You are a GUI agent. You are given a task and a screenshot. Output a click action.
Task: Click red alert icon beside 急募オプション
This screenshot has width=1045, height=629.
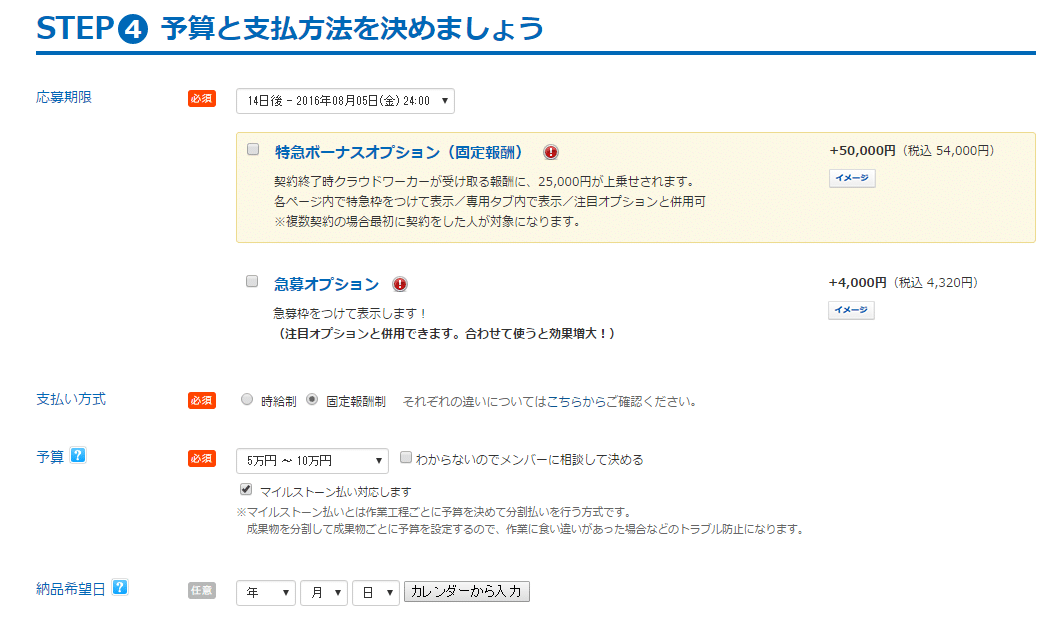pos(400,285)
